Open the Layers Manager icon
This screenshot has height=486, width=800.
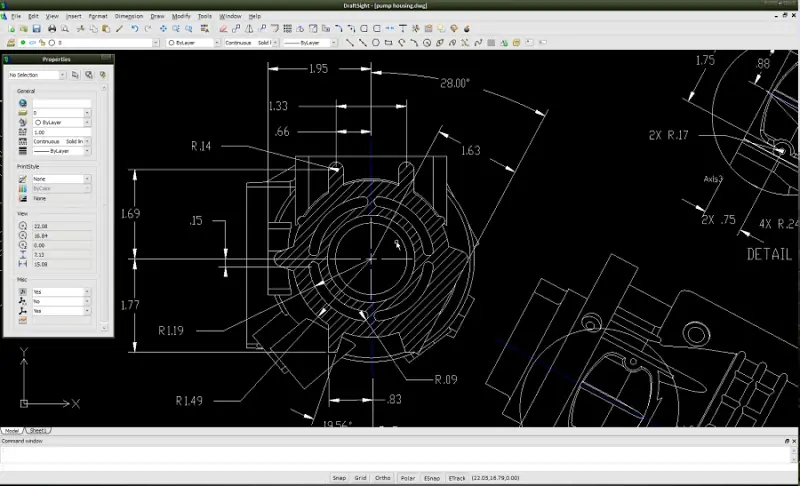(x=11, y=43)
